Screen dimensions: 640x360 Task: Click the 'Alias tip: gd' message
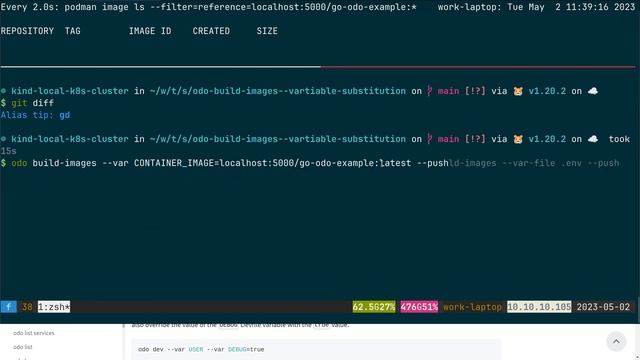tap(35, 115)
